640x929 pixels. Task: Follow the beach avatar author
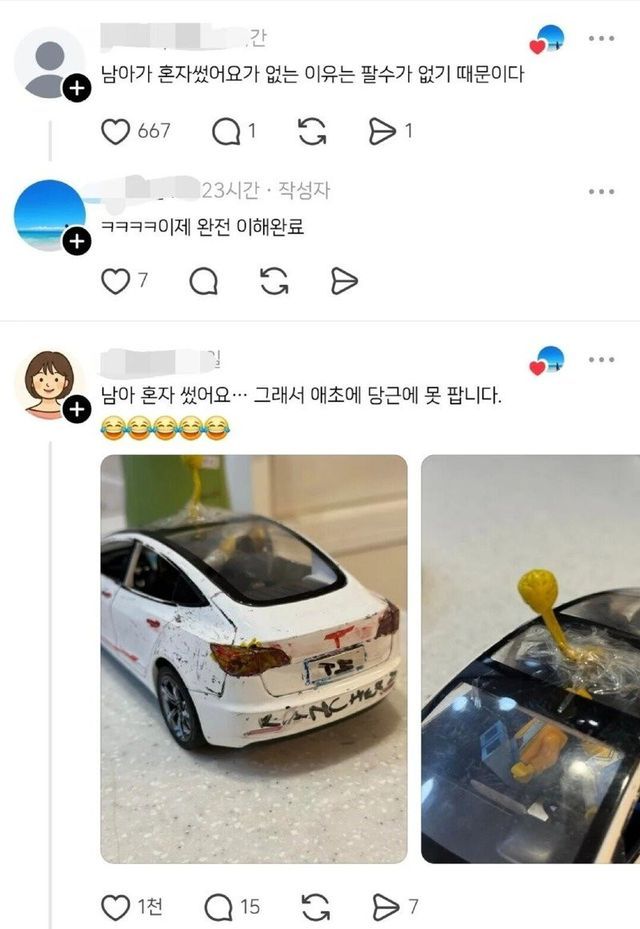click(77, 242)
